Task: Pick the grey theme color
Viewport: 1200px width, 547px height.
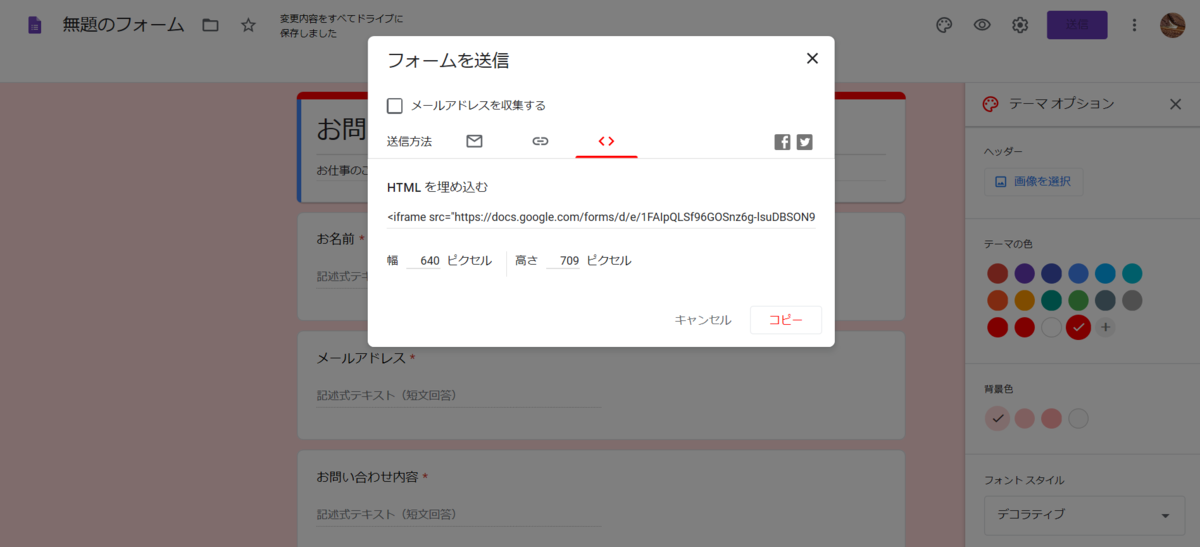Action: [1132, 300]
